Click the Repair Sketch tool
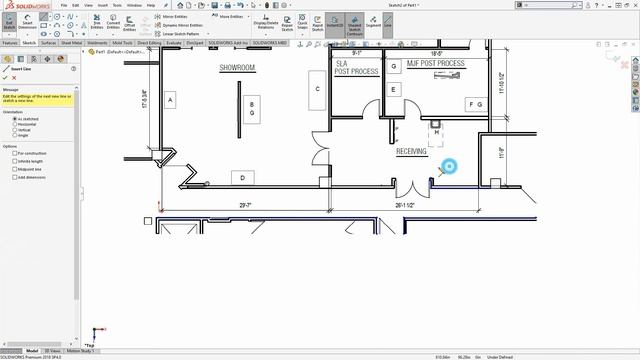 click(287, 24)
